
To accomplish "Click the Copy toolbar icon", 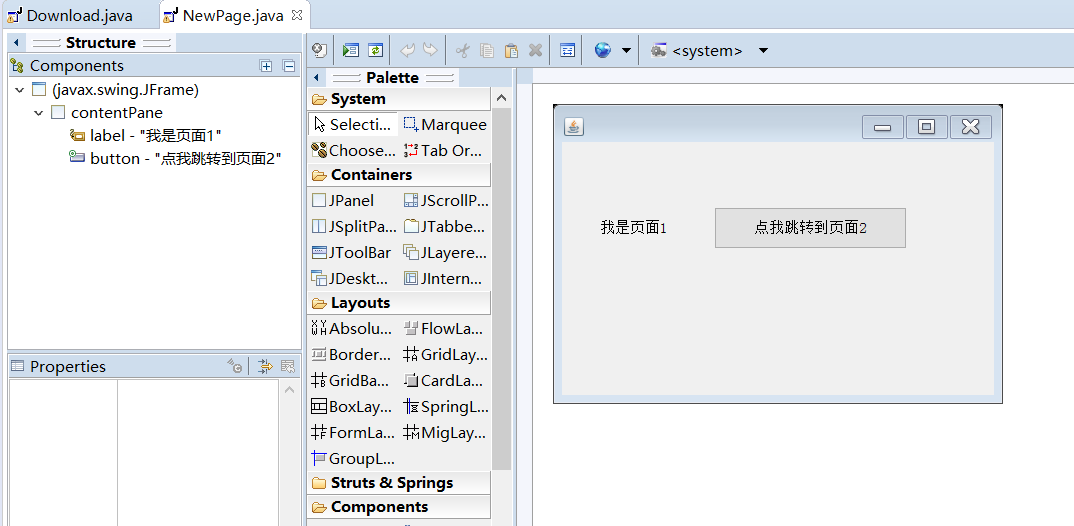I will coord(487,51).
